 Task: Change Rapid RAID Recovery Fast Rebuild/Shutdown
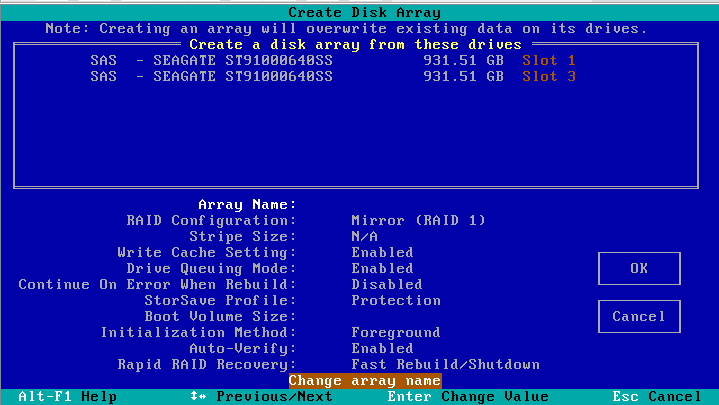click(445, 364)
